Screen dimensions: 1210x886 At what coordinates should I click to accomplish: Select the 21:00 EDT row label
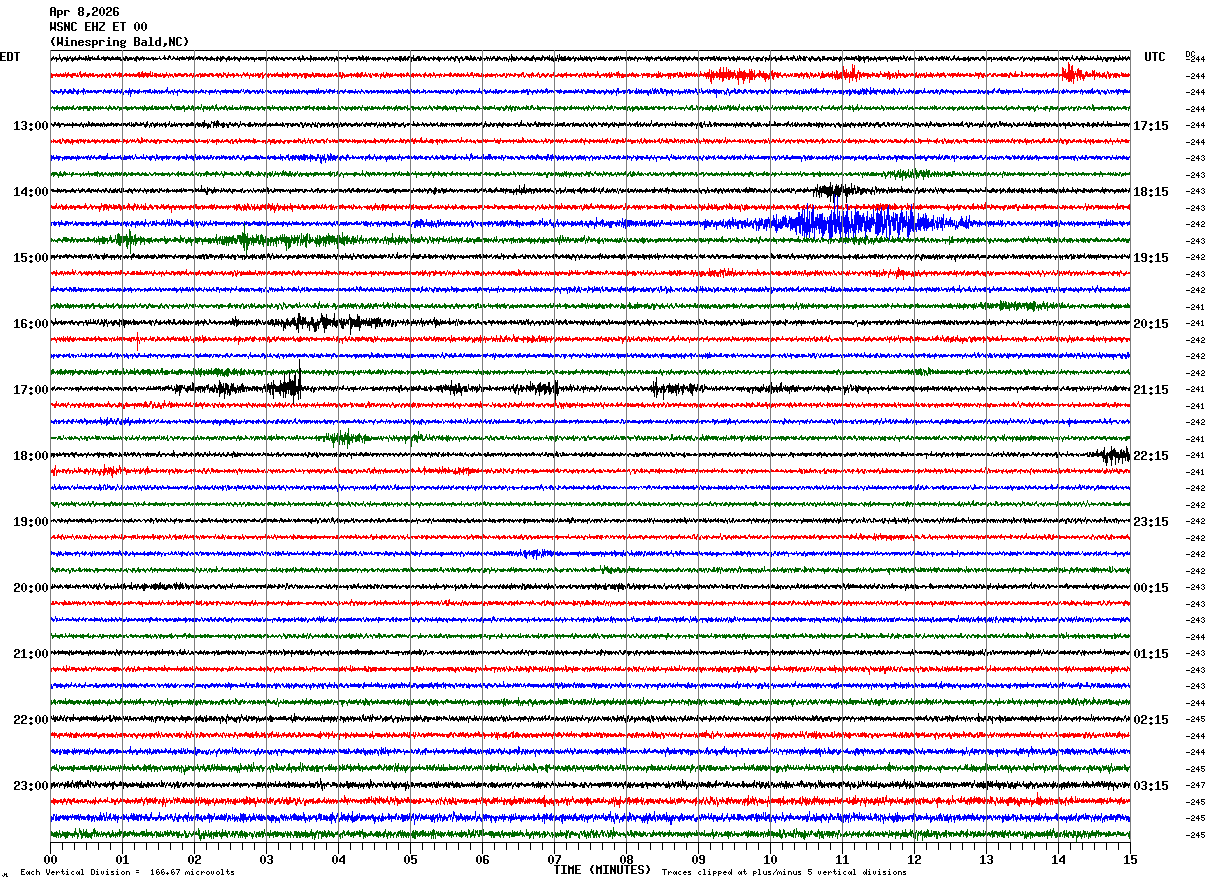[30, 654]
